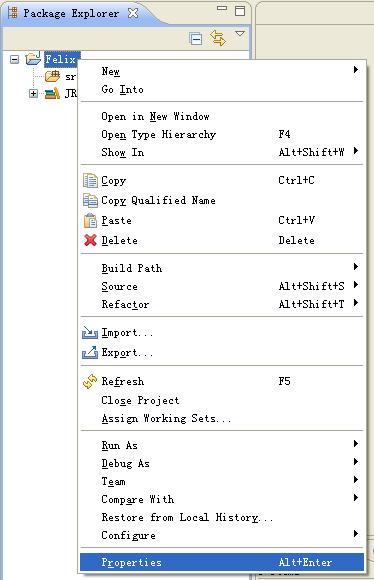Expand the JRE library tree node
This screenshot has height=580, width=374.
coord(33,93)
